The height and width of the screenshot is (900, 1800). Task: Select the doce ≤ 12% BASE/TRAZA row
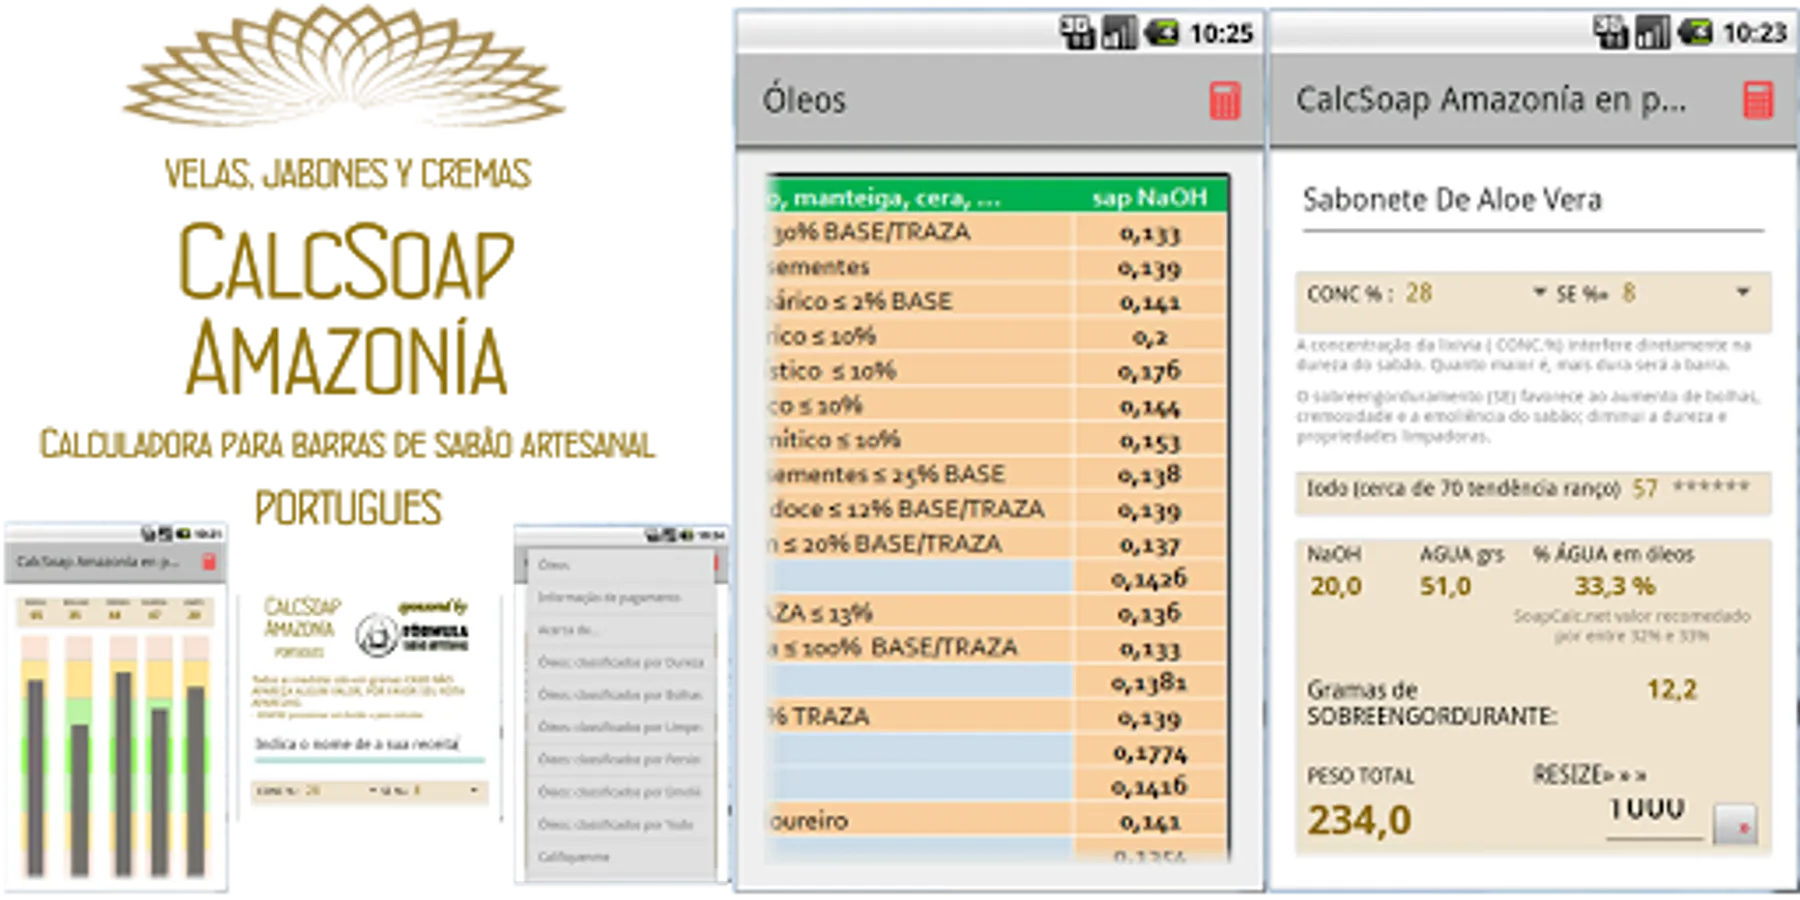click(x=997, y=509)
